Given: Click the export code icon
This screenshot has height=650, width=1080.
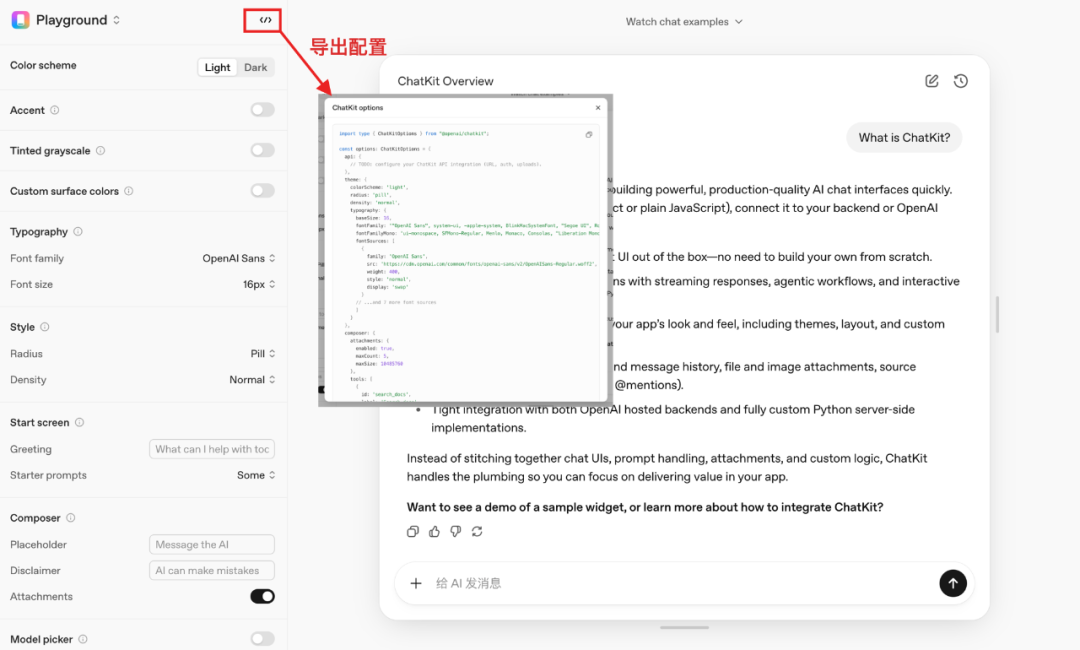Looking at the screenshot, I should [x=265, y=20].
